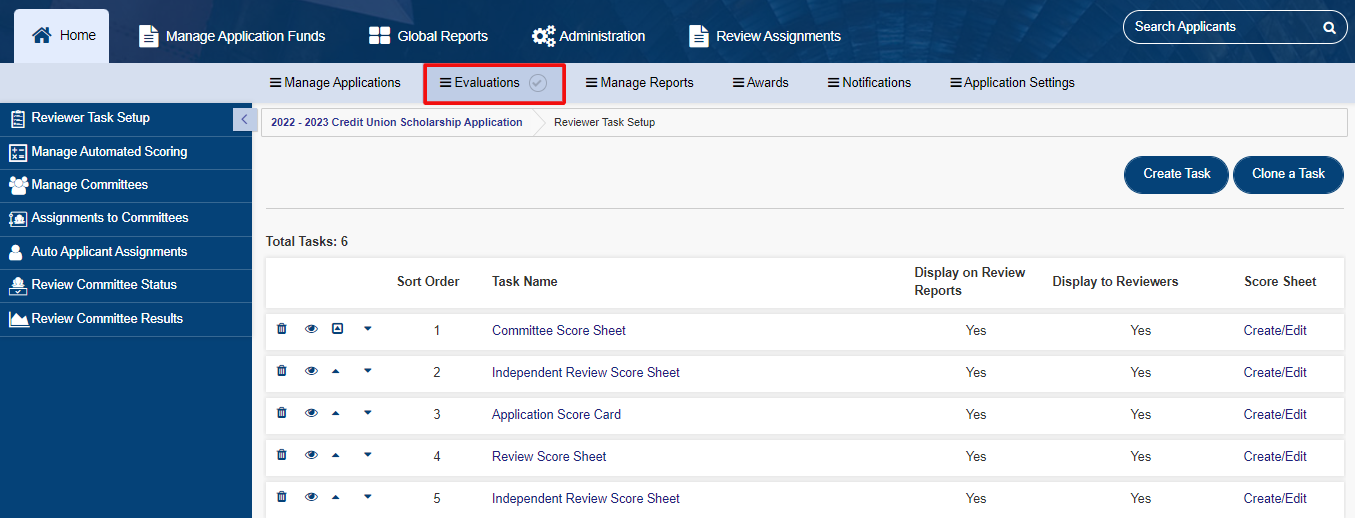Image resolution: width=1355 pixels, height=518 pixels.
Task: Expand the Manage Reports menu
Action: coord(640,83)
